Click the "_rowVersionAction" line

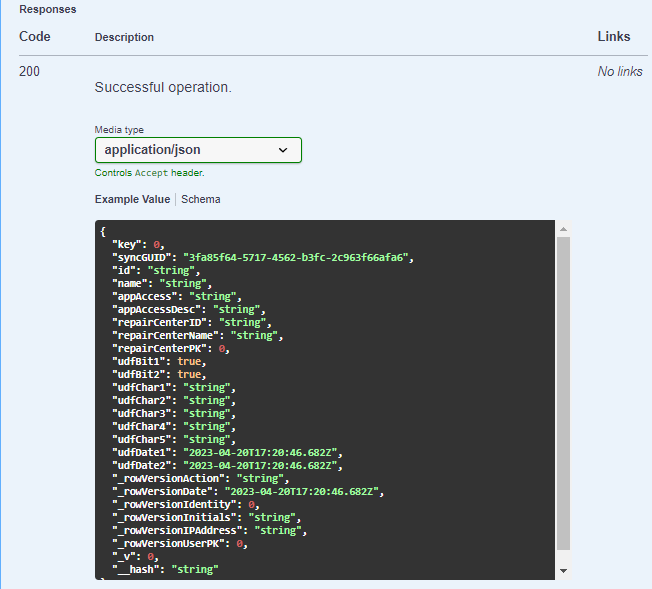tap(200, 478)
